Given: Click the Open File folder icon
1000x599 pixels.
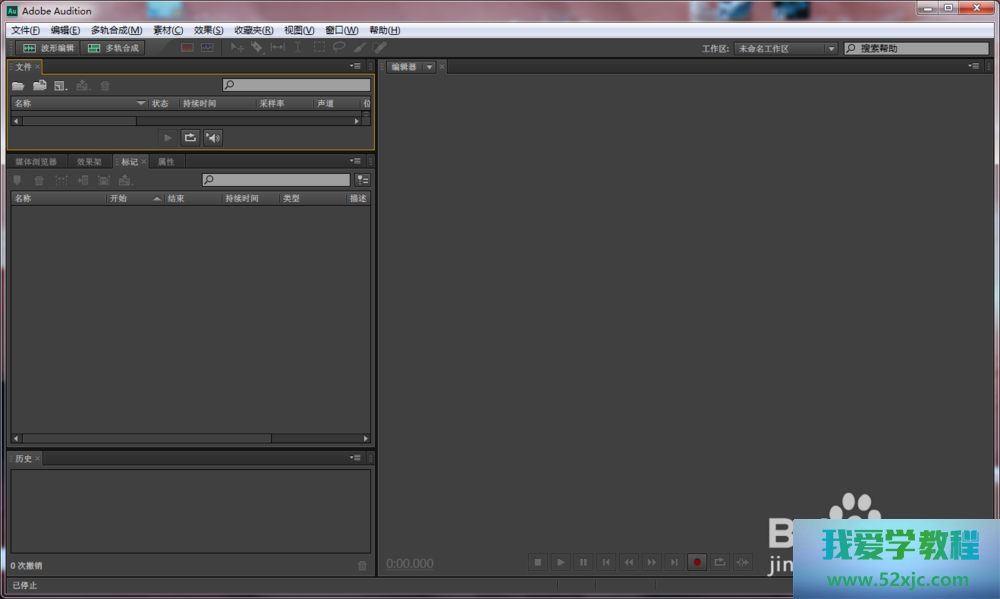Looking at the screenshot, I should click(18, 86).
